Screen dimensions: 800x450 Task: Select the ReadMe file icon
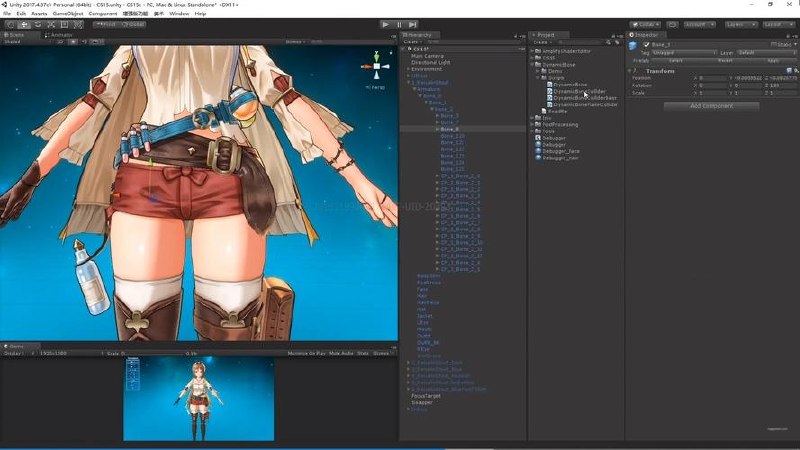(544, 111)
